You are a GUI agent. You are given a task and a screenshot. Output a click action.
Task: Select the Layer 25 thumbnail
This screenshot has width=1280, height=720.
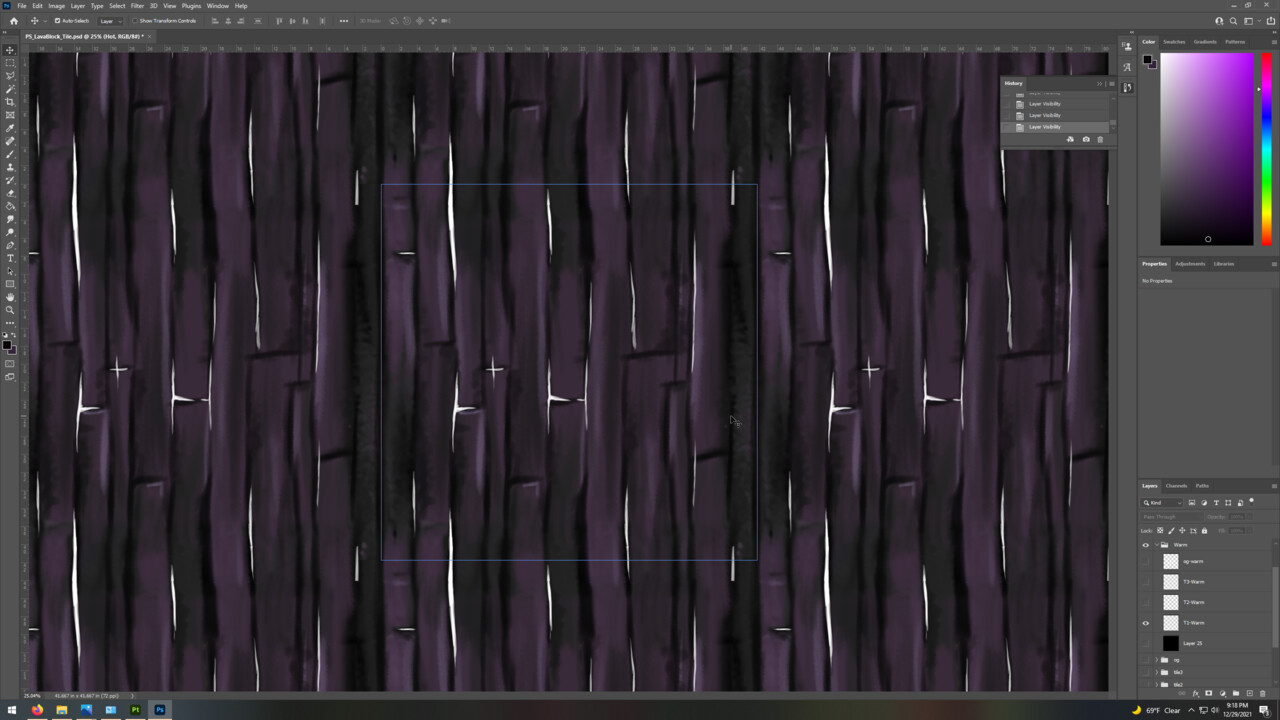[x=1170, y=643]
